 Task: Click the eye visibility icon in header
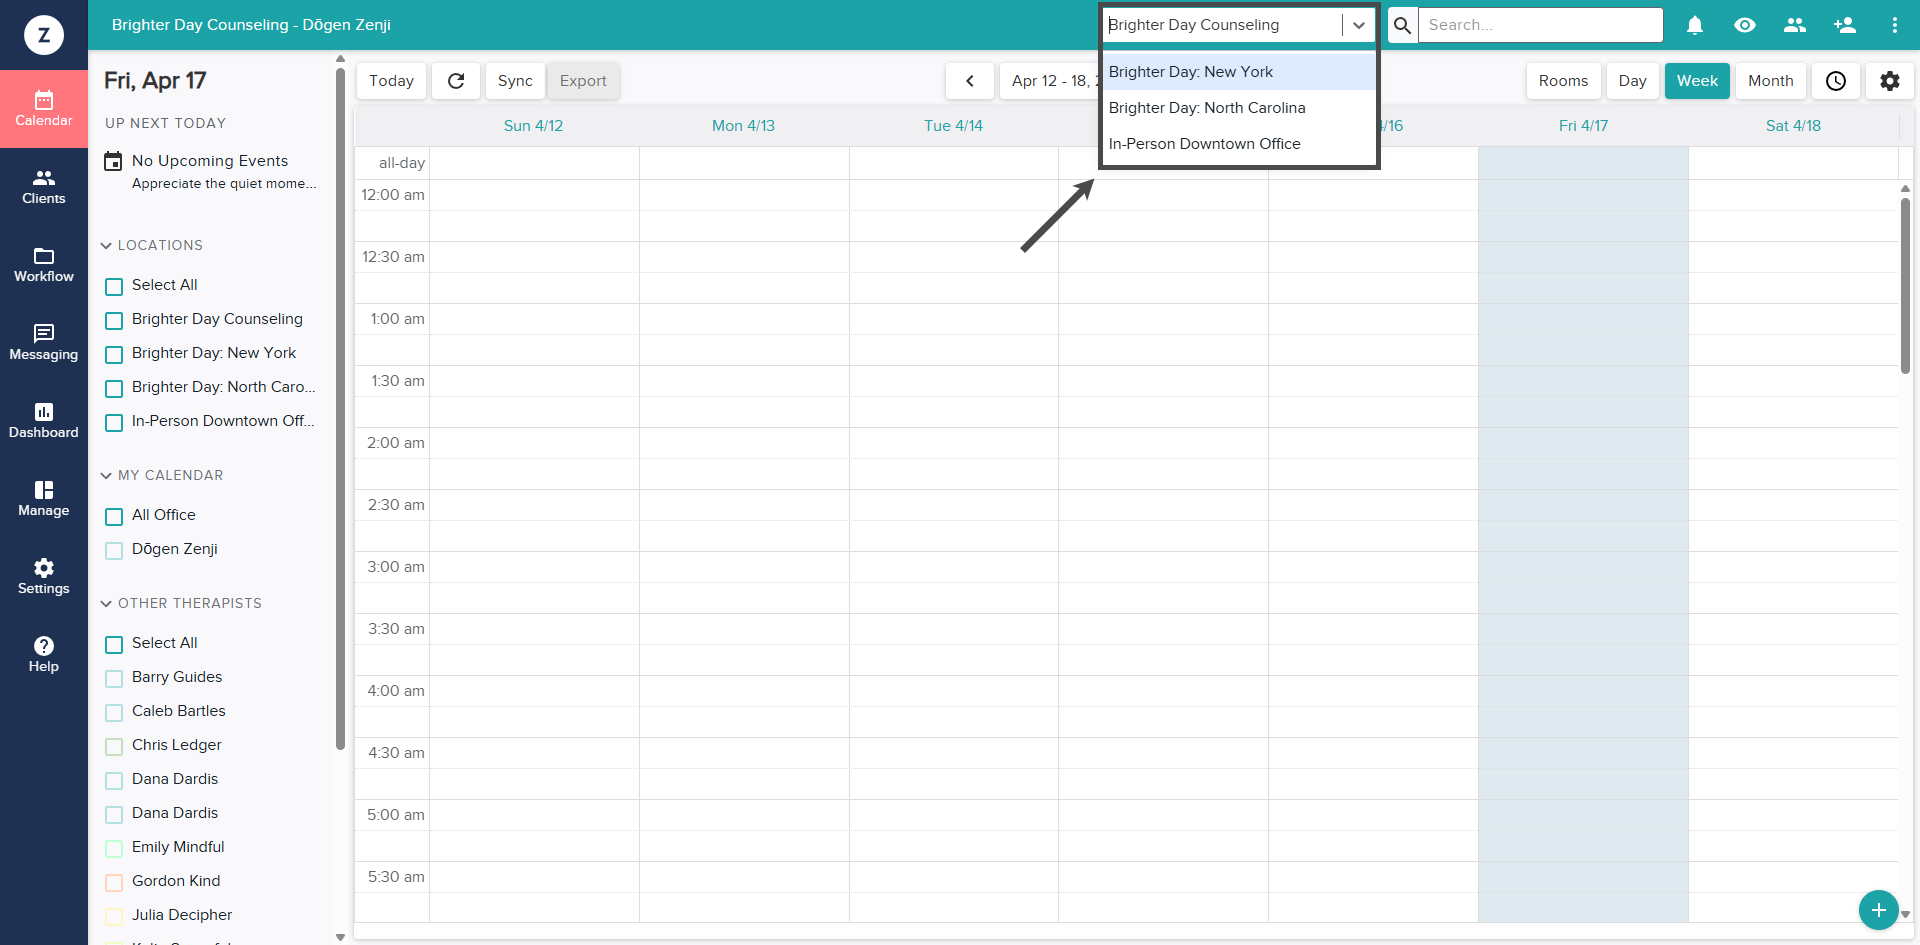1745,25
